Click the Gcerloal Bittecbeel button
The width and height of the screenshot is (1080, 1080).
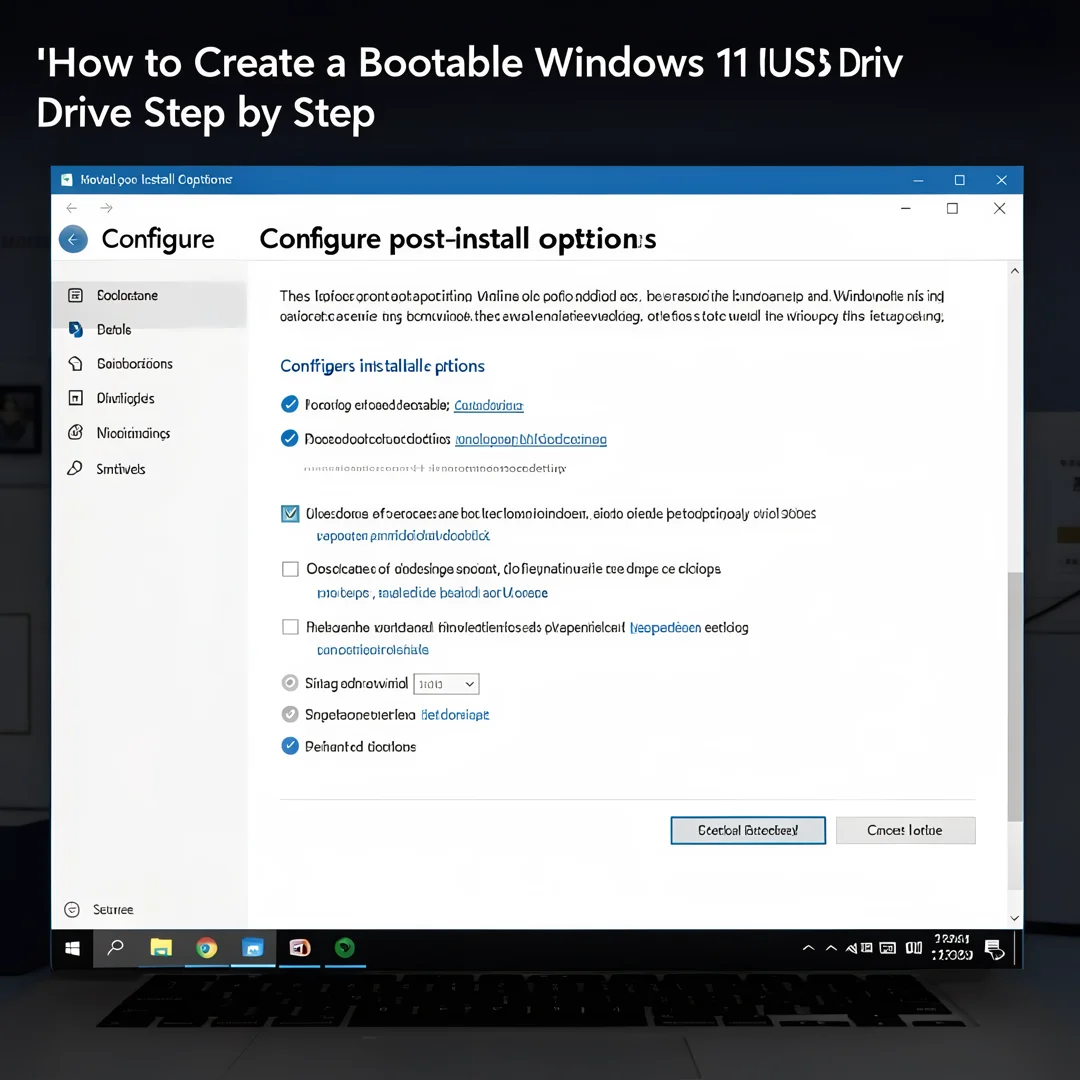[x=748, y=830]
